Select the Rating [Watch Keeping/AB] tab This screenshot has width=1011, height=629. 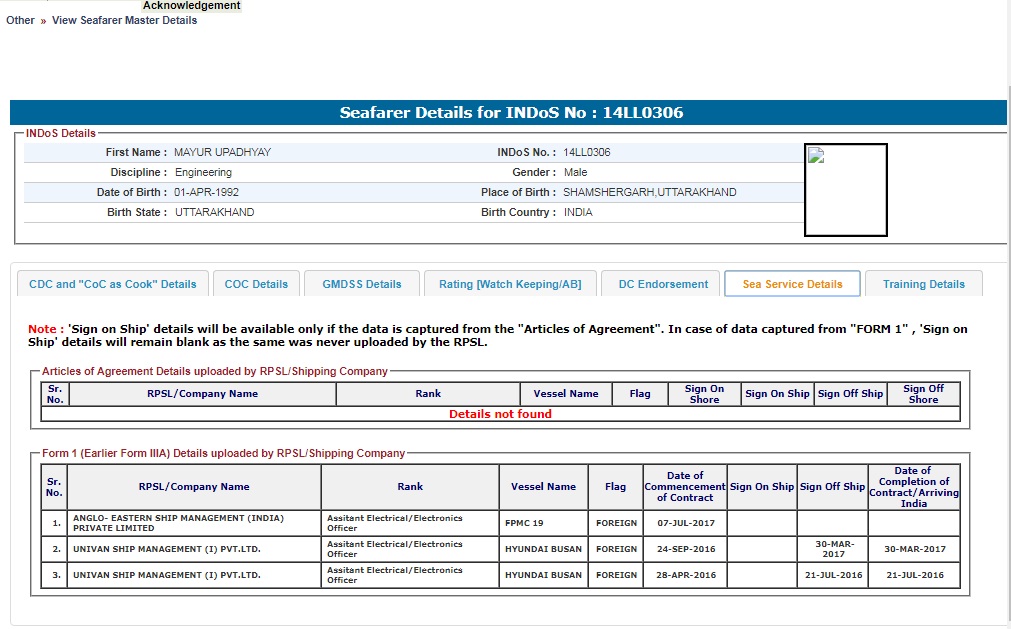click(510, 284)
